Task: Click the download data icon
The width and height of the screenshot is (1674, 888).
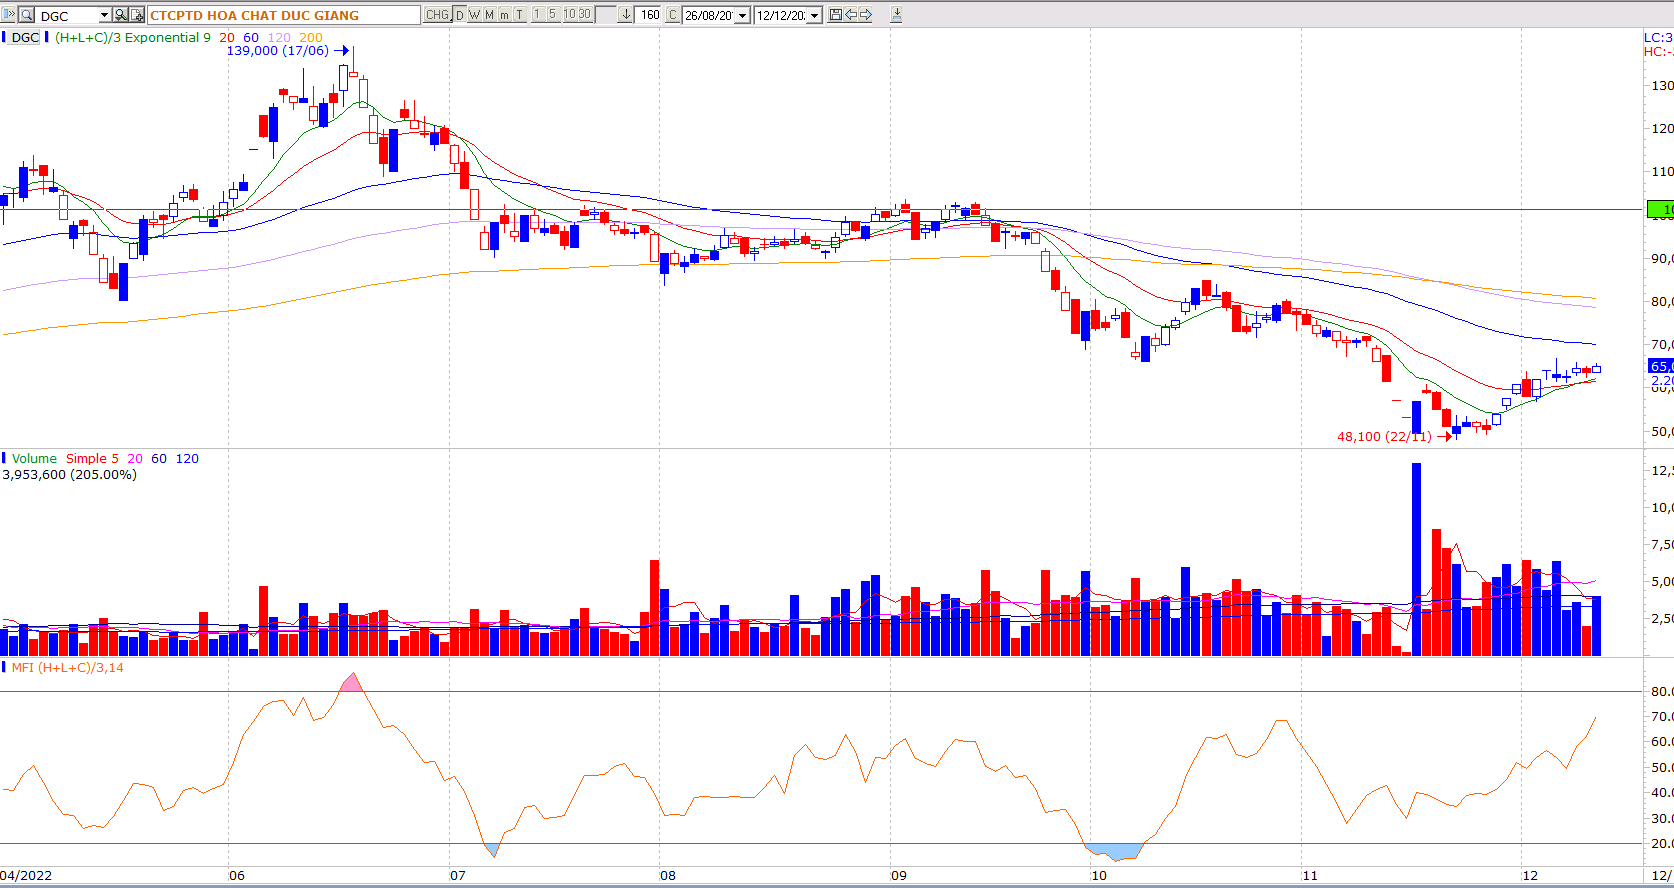Action: click(896, 15)
